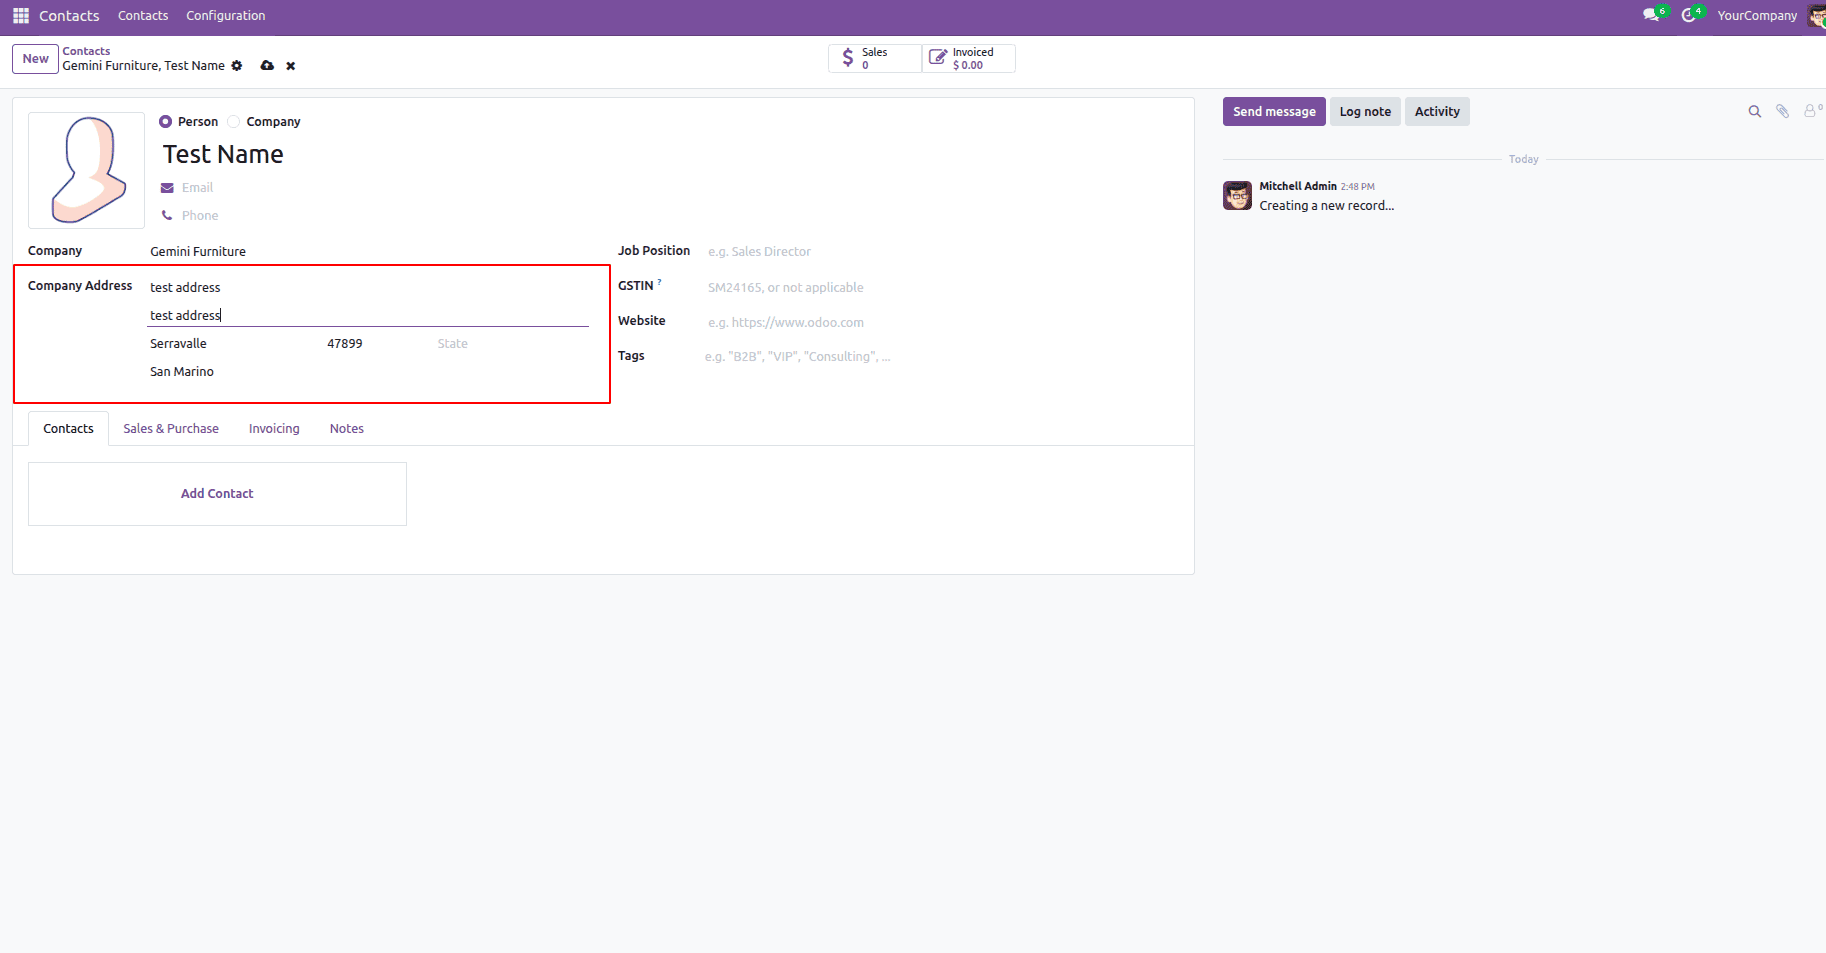Viewport: 1826px width, 953px height.
Task: Open the conversations icon with badge 6
Action: (1651, 15)
